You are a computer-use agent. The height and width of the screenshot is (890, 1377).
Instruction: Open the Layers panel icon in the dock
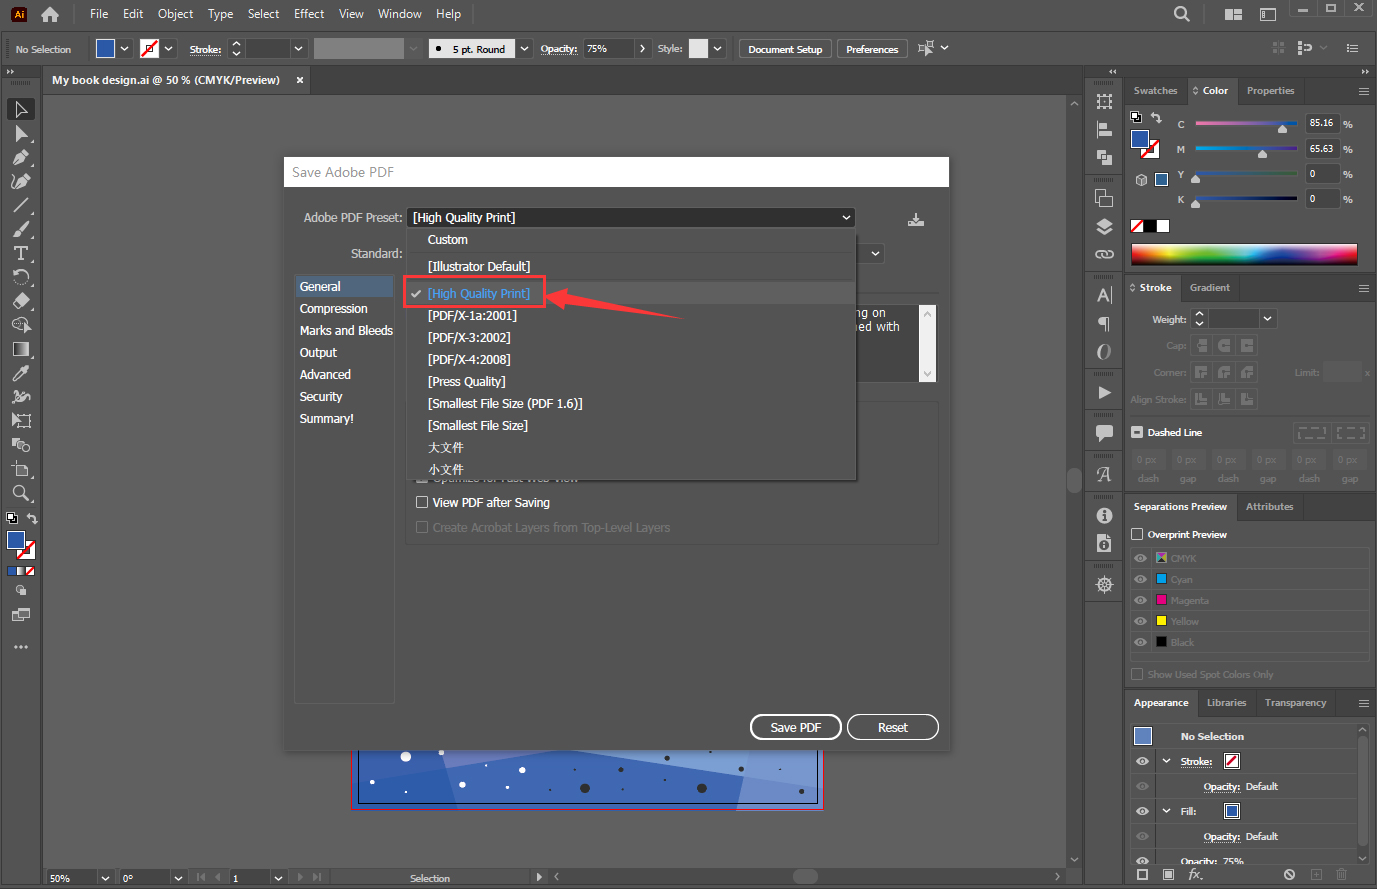click(1104, 226)
